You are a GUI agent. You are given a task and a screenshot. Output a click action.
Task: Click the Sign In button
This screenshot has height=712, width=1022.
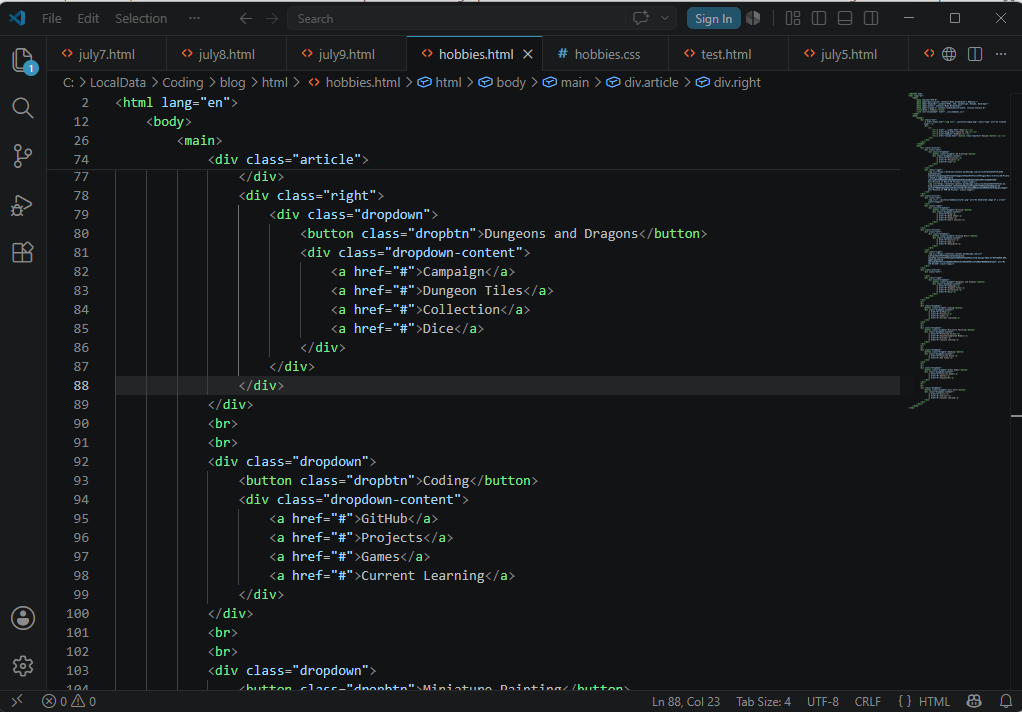point(713,18)
